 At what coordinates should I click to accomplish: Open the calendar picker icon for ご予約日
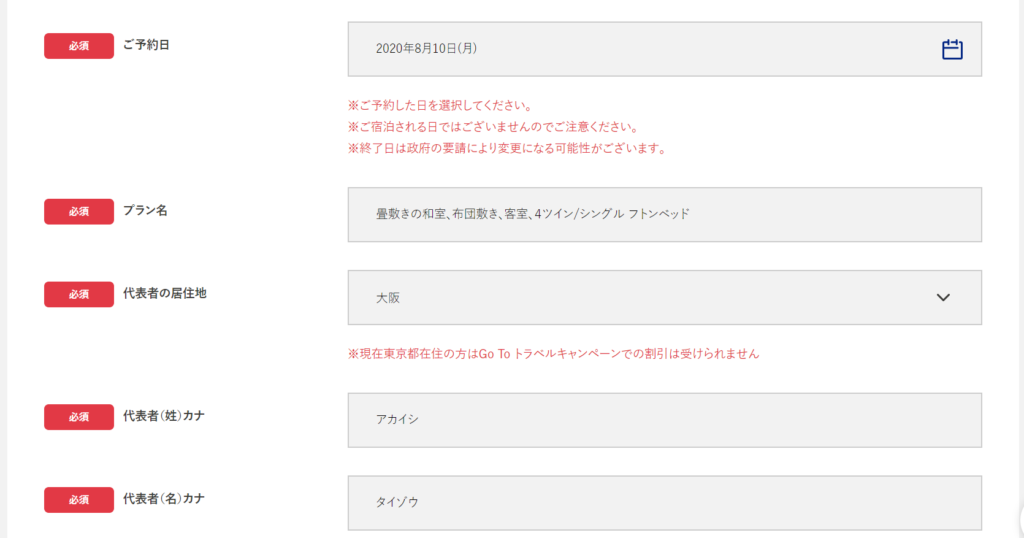[x=952, y=49]
